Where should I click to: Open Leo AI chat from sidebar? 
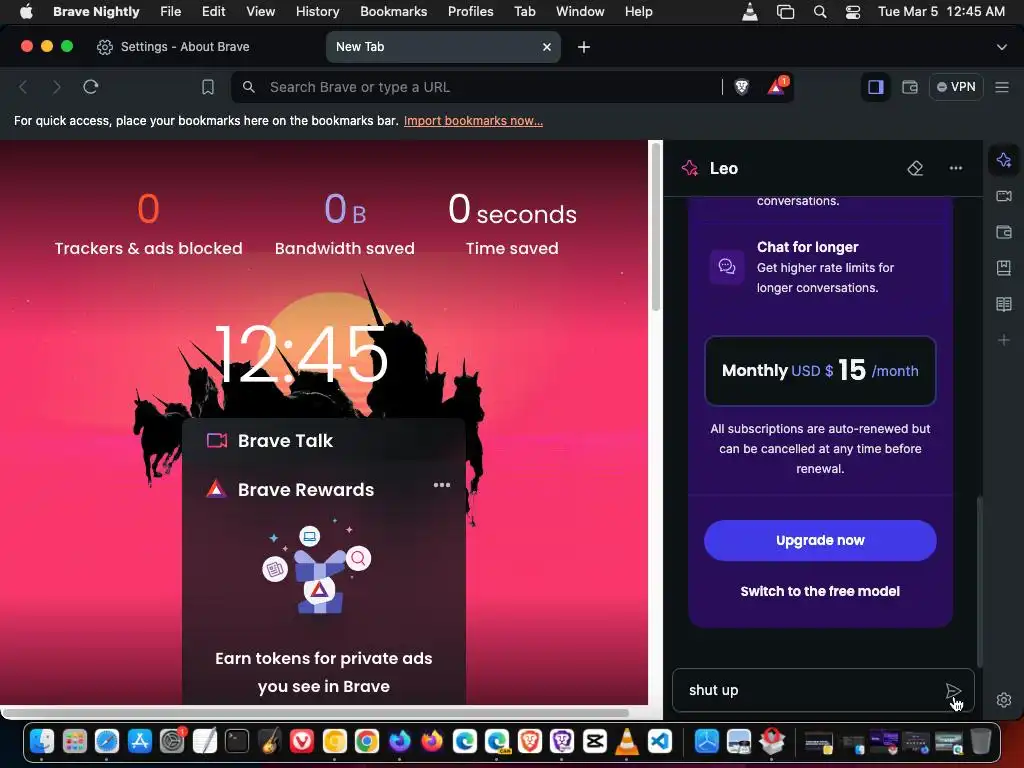click(1004, 161)
